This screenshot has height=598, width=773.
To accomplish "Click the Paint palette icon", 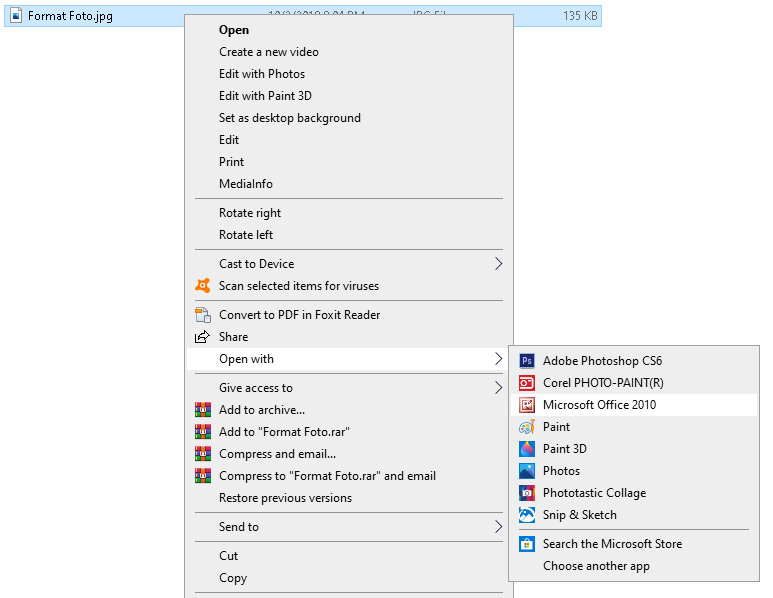I will coord(527,427).
